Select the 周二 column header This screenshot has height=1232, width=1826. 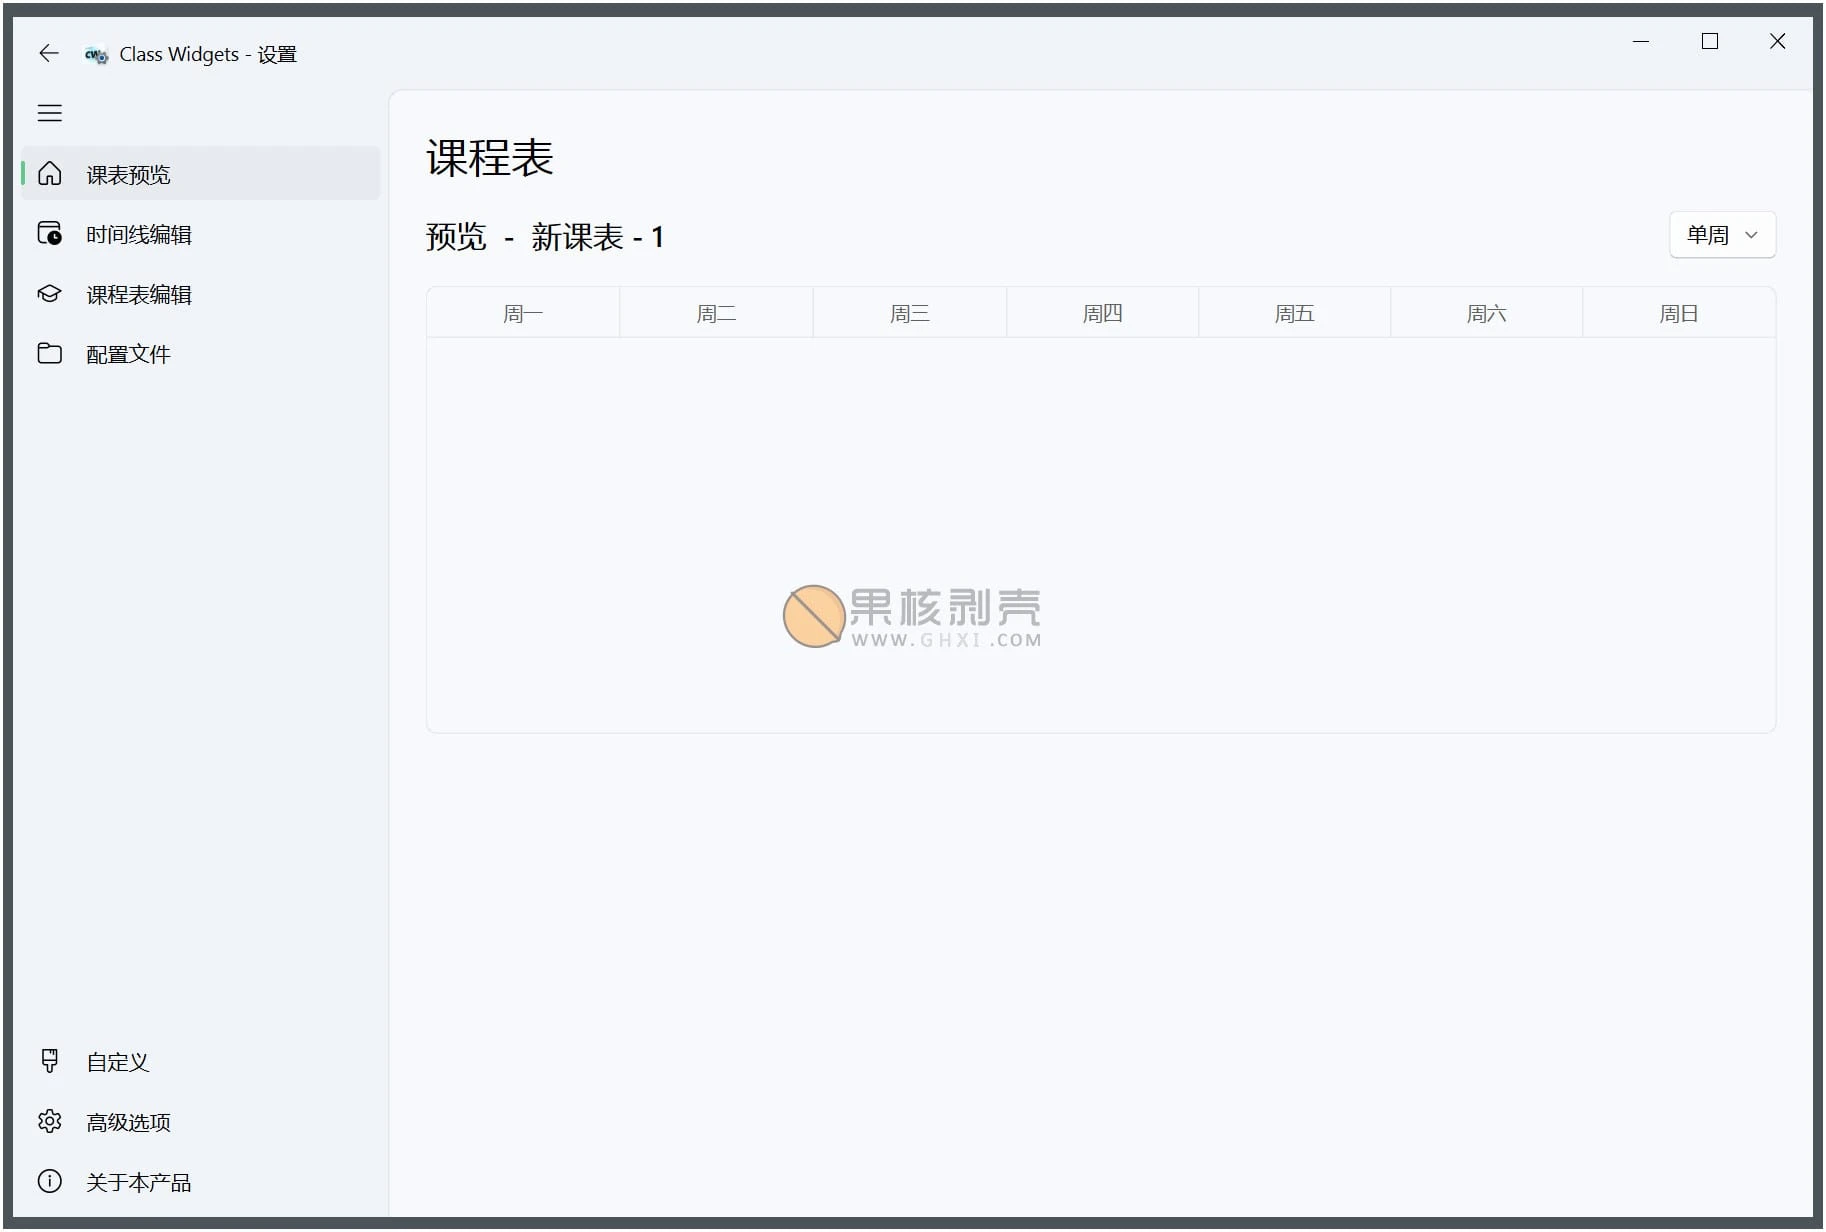pyautogui.click(x=716, y=314)
